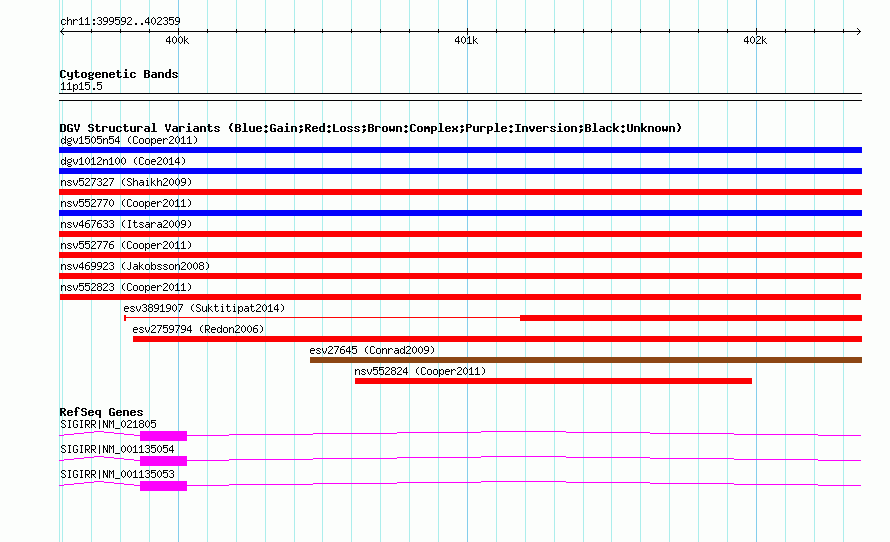
Task: Click the right arrow end of the ruler
Action: (859, 32)
